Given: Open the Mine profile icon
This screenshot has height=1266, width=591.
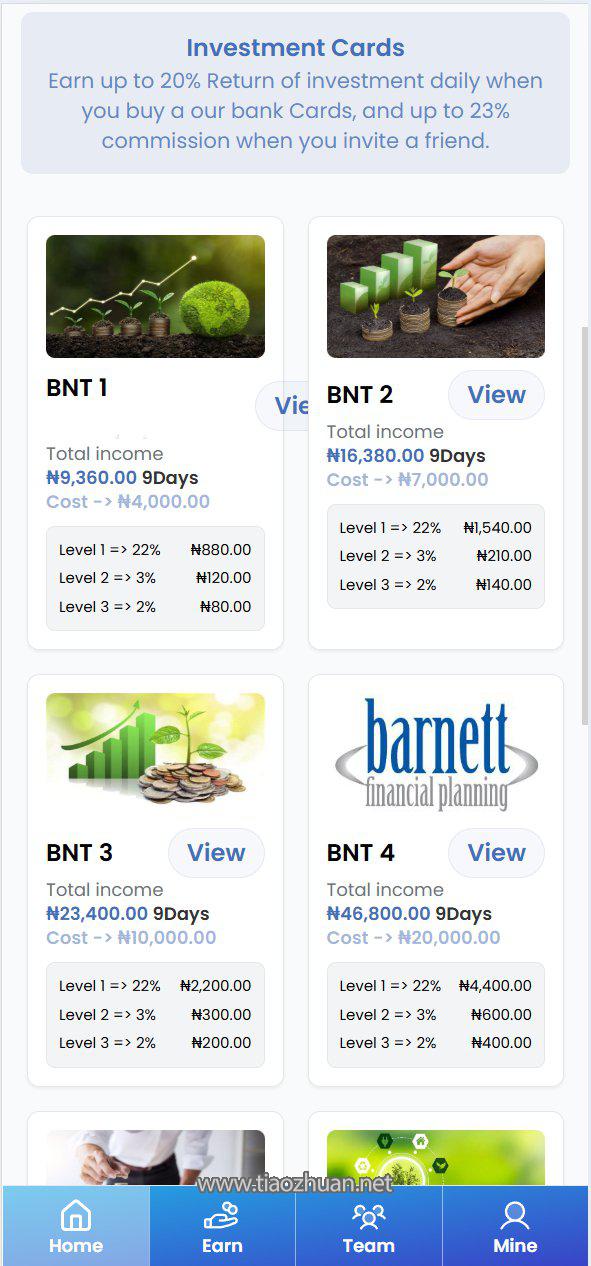Looking at the screenshot, I should (x=515, y=1216).
